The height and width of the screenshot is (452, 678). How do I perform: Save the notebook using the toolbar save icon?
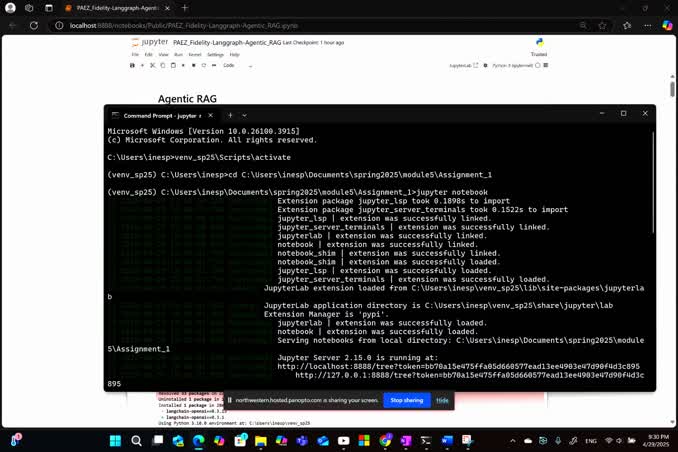[x=132, y=66]
